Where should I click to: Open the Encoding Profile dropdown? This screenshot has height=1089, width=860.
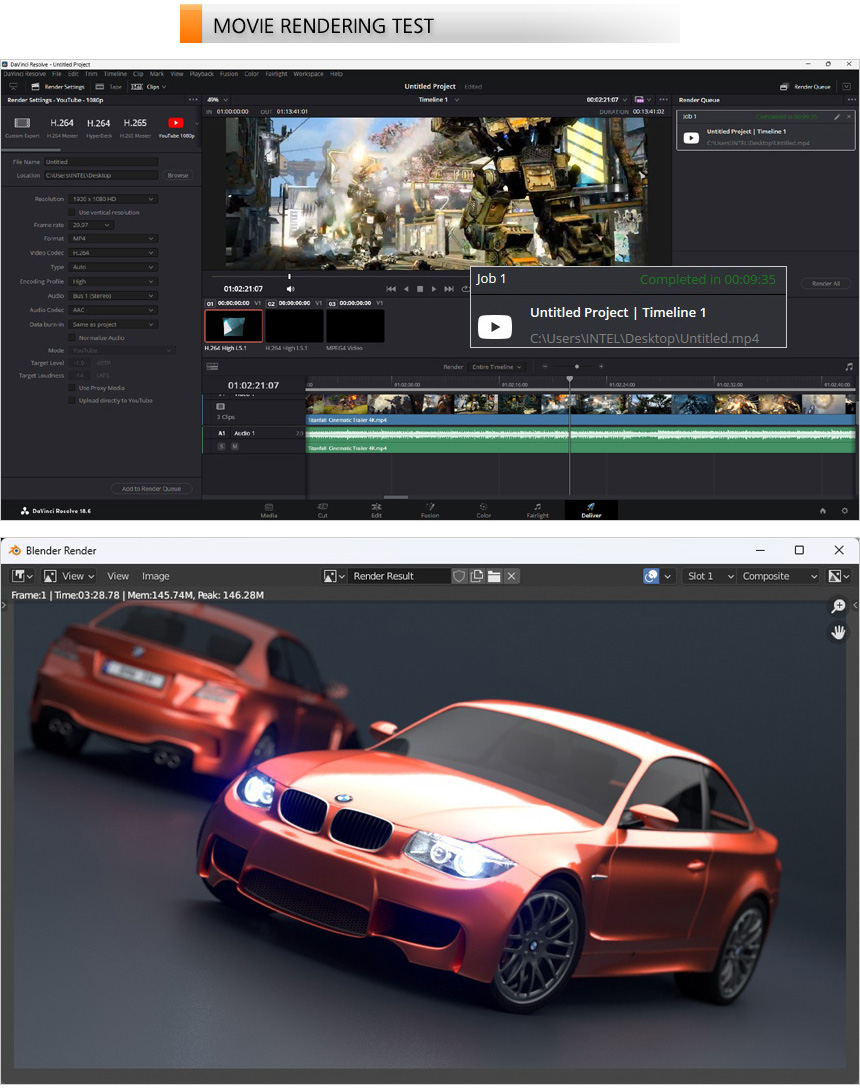tap(113, 281)
